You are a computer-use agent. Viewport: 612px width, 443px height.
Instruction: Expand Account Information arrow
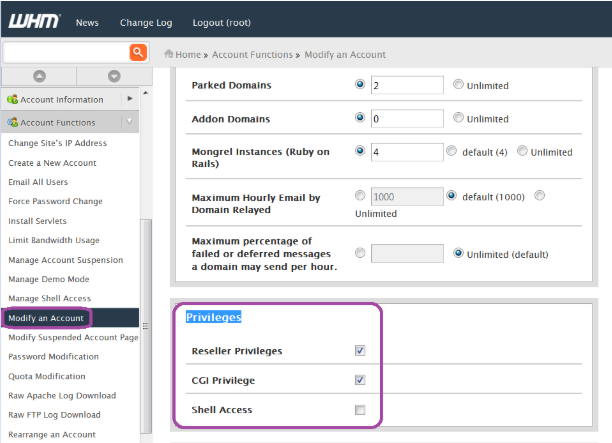pyautogui.click(x=130, y=99)
